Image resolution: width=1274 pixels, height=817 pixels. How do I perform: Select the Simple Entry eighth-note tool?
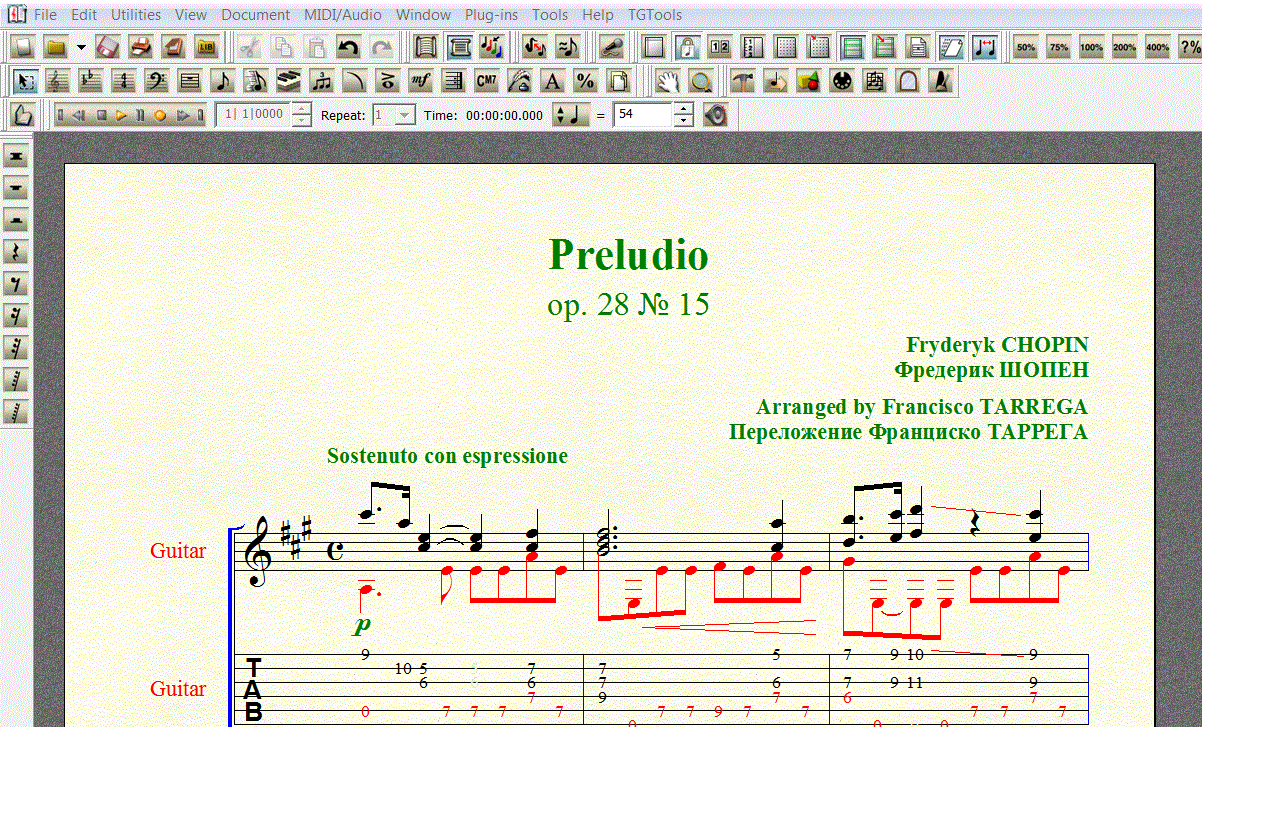(223, 81)
